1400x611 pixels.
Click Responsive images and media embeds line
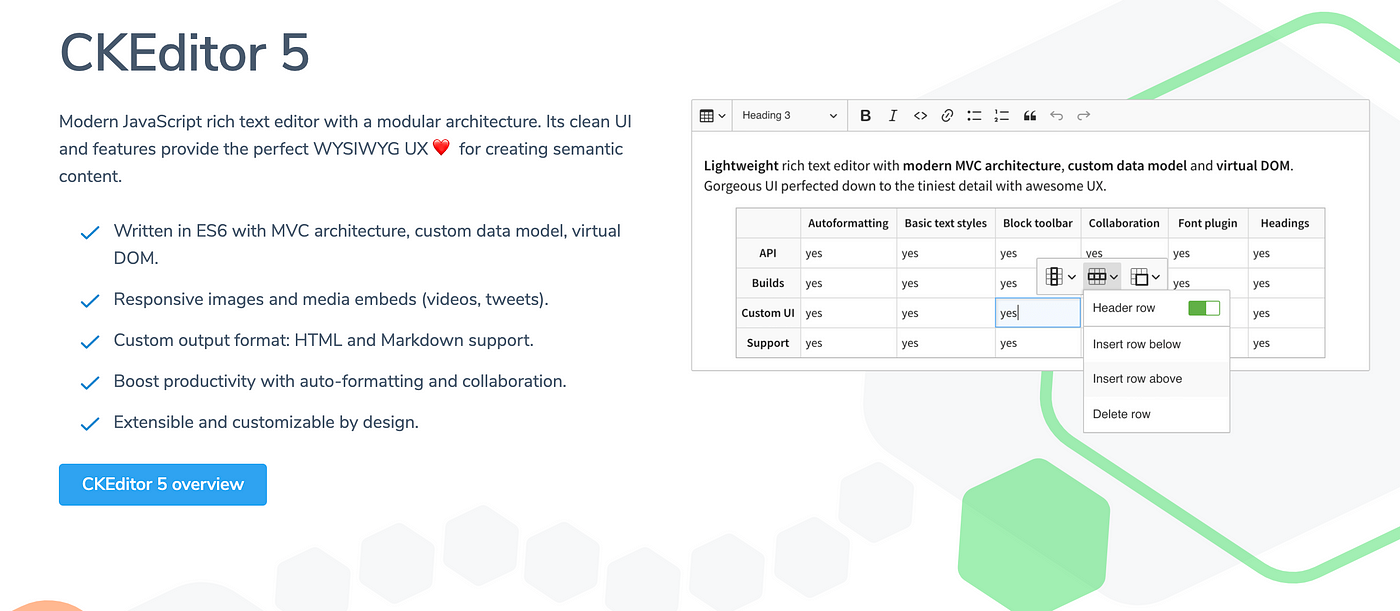(x=331, y=299)
